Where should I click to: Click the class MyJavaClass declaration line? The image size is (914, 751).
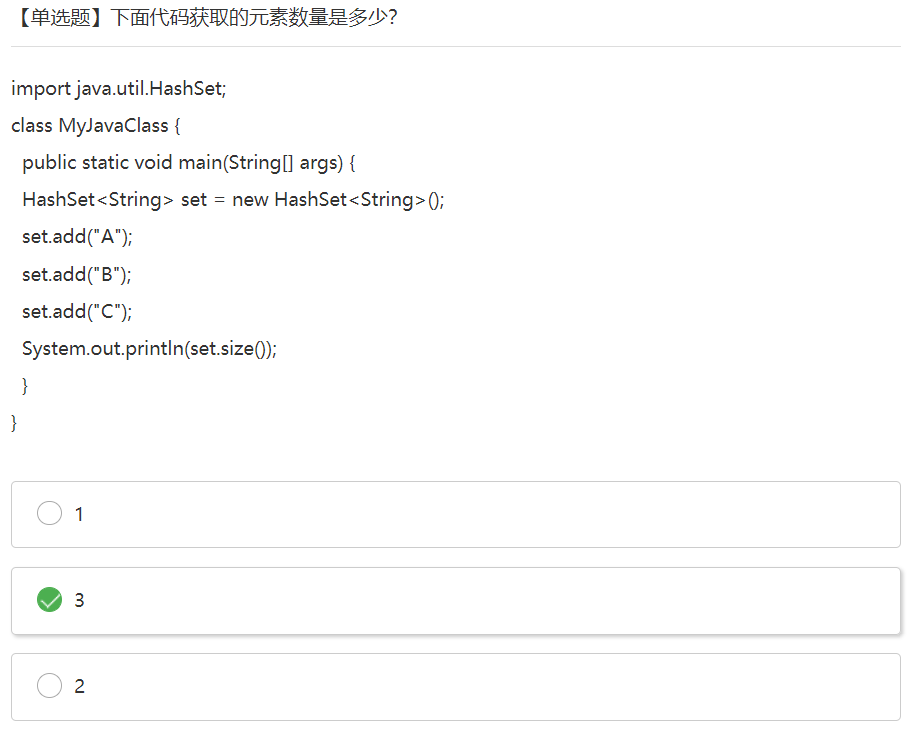tap(95, 126)
